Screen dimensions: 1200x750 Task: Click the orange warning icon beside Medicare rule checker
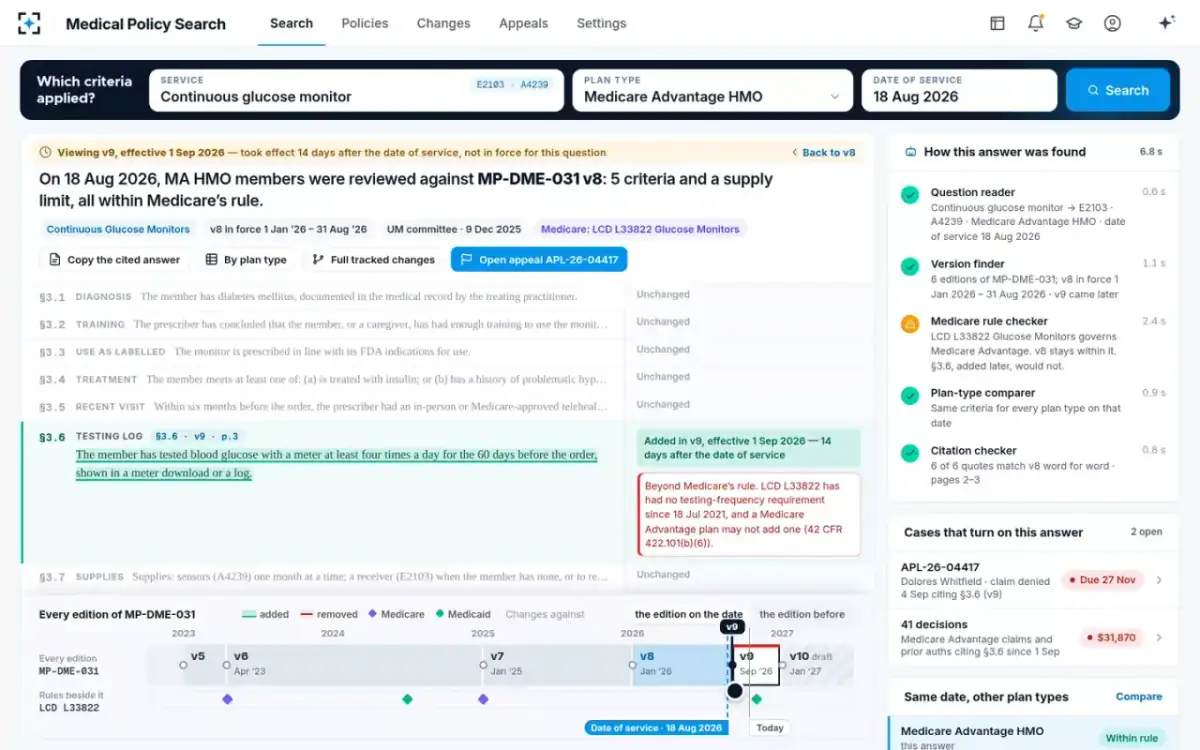tap(910, 324)
